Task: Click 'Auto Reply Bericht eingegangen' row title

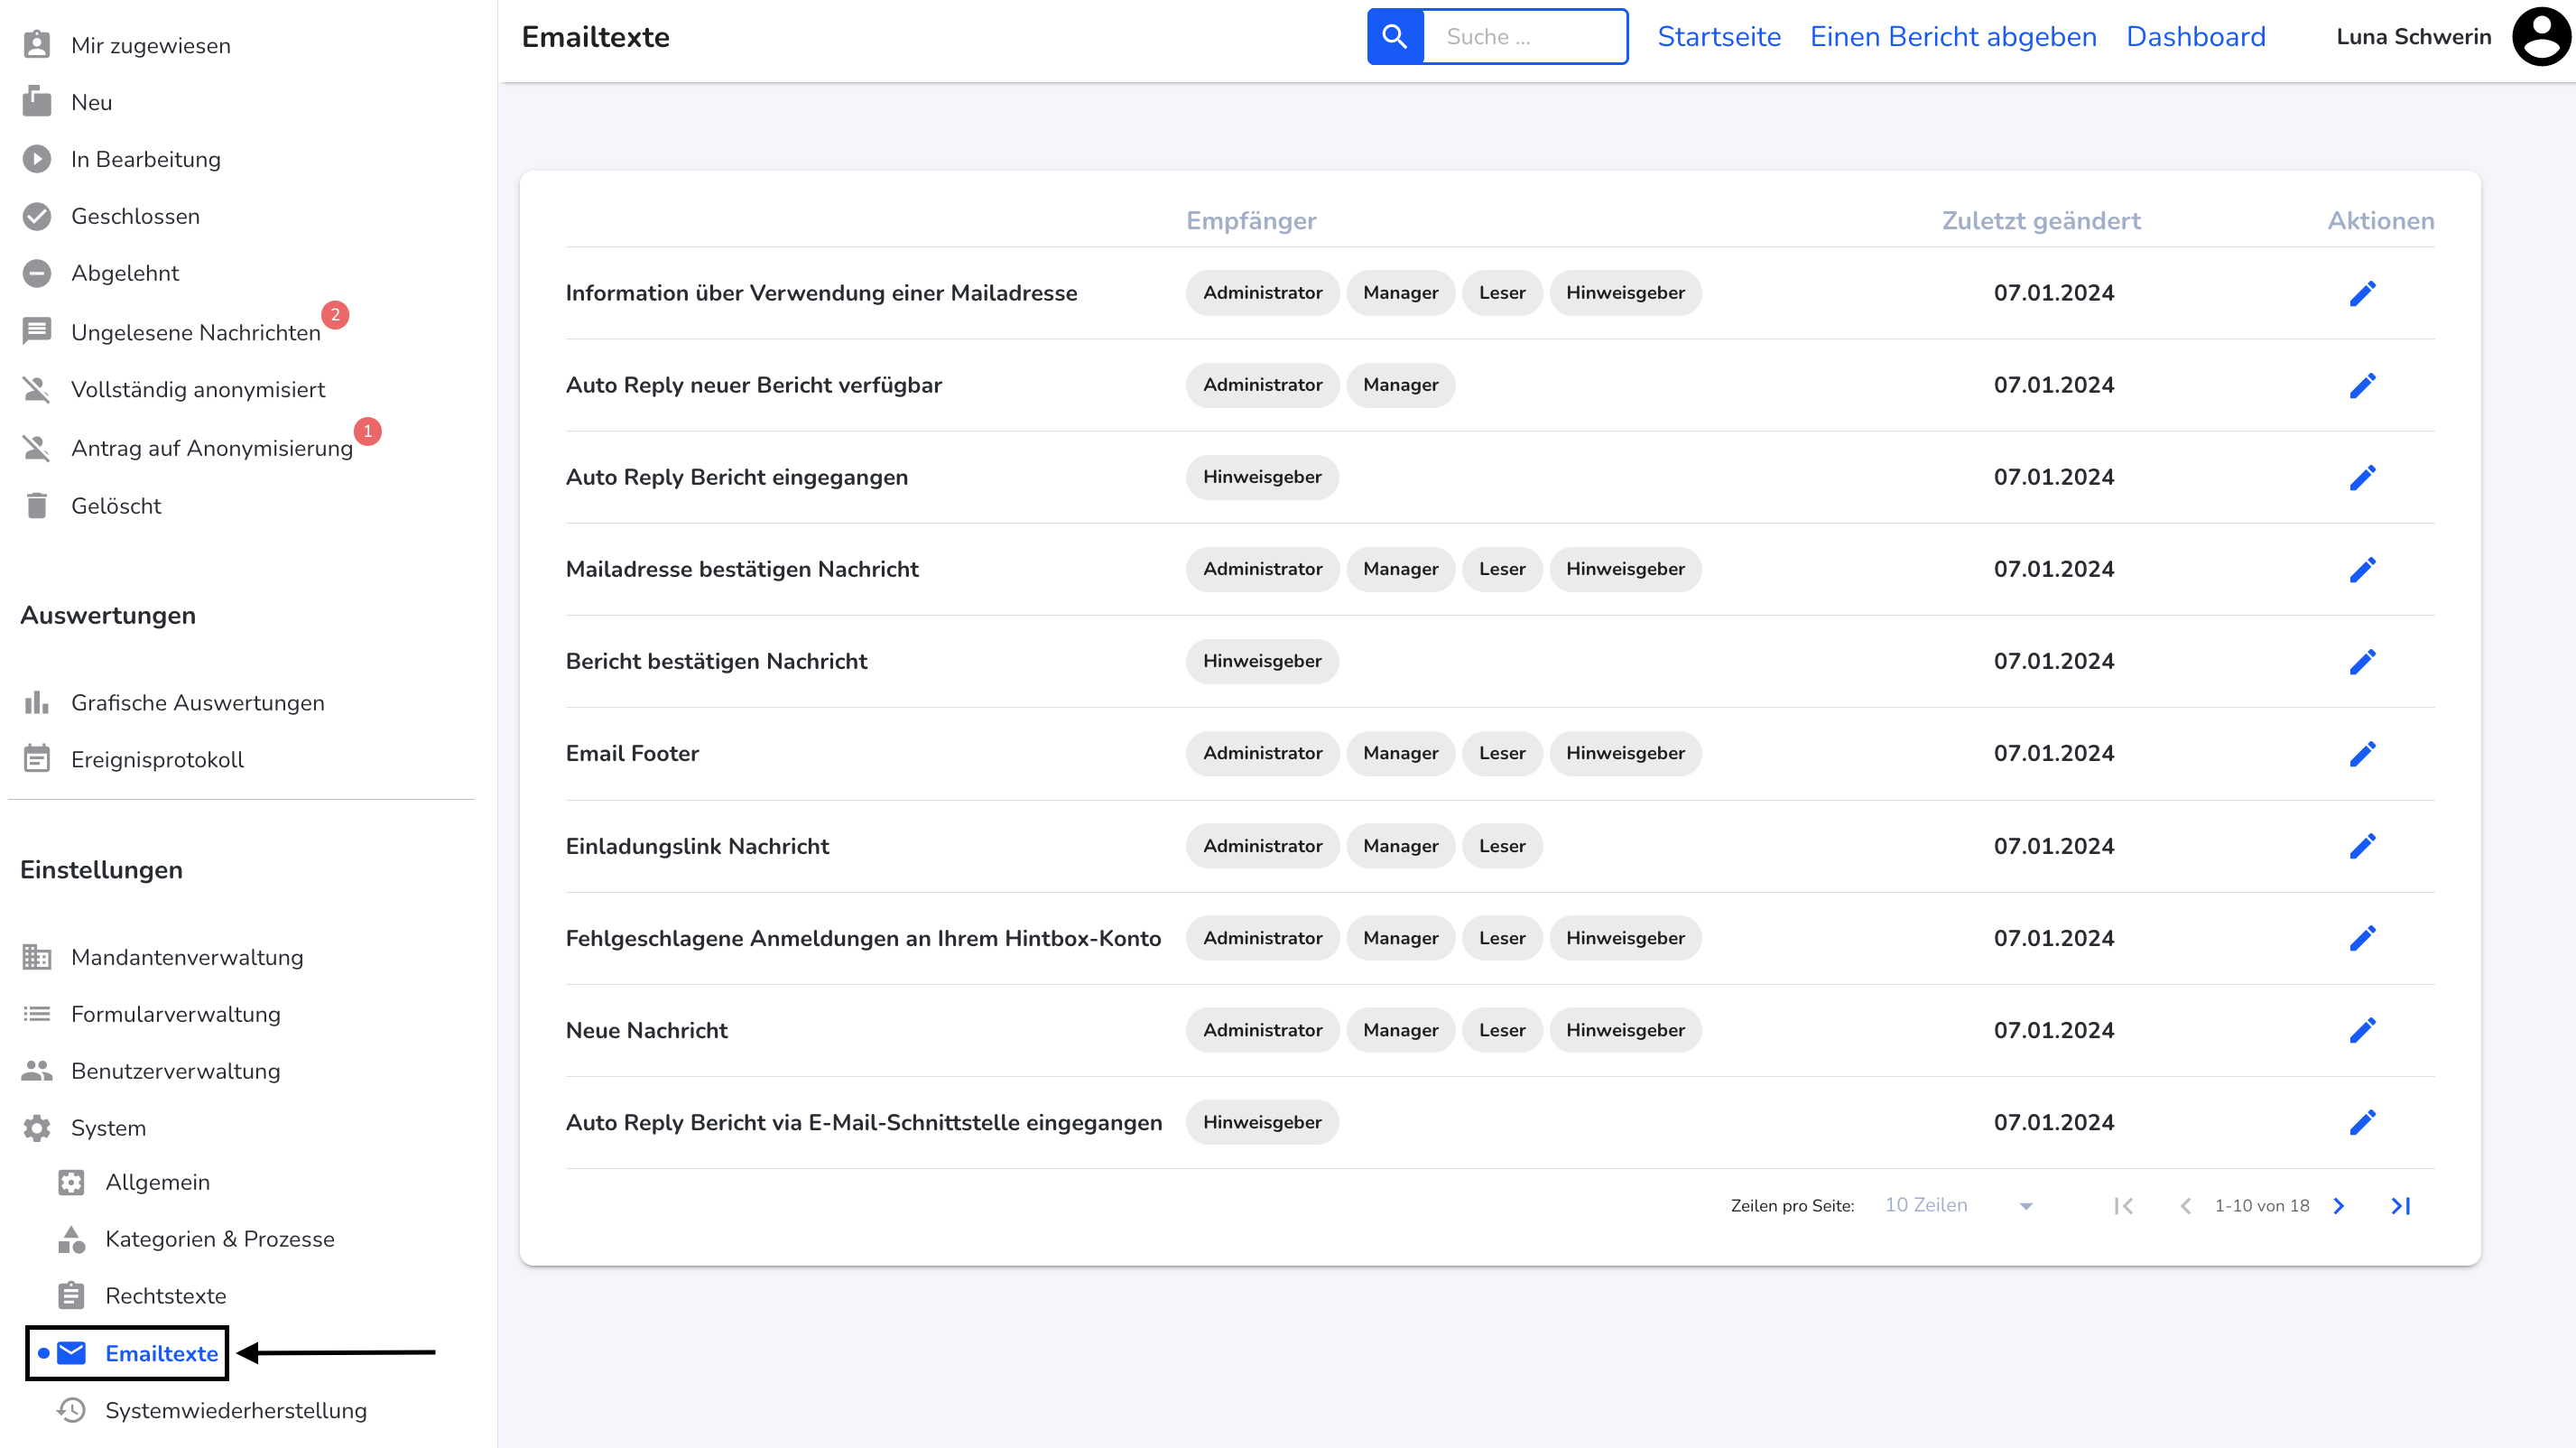Action: click(x=737, y=477)
